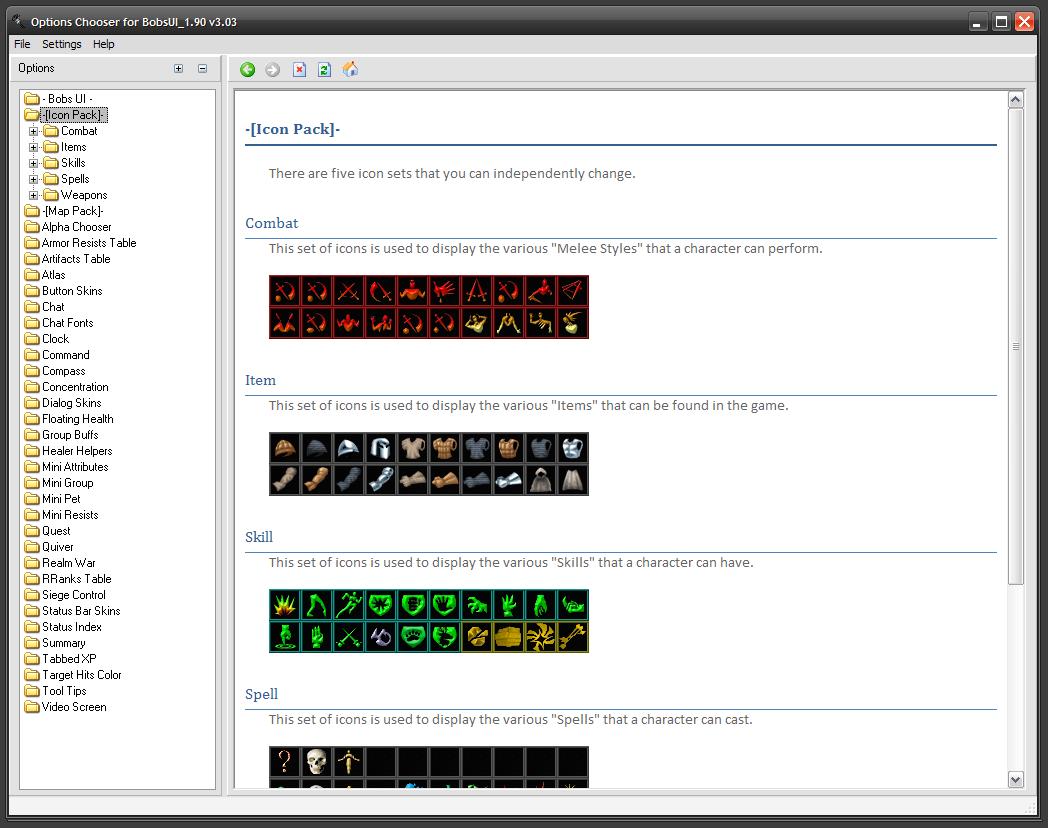Click the content scrollbar up arrow
1048x828 pixels.
pyautogui.click(x=1015, y=100)
